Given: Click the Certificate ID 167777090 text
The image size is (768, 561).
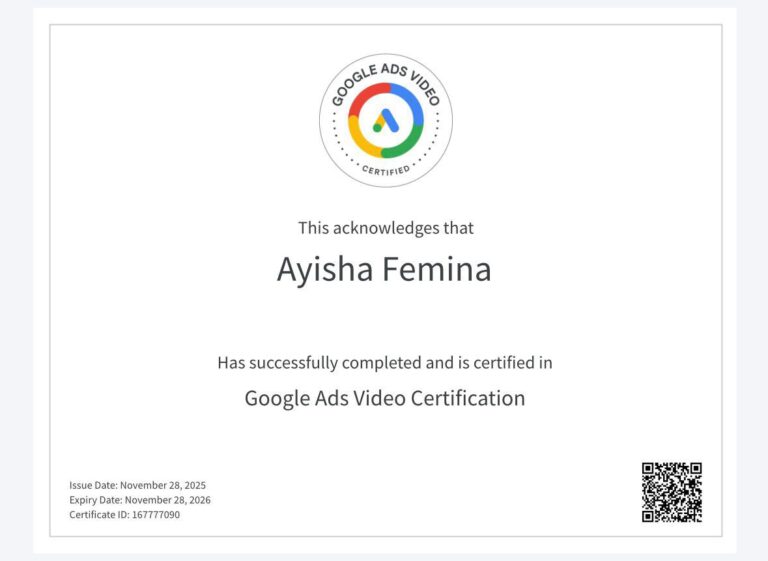Looking at the screenshot, I should [x=125, y=514].
